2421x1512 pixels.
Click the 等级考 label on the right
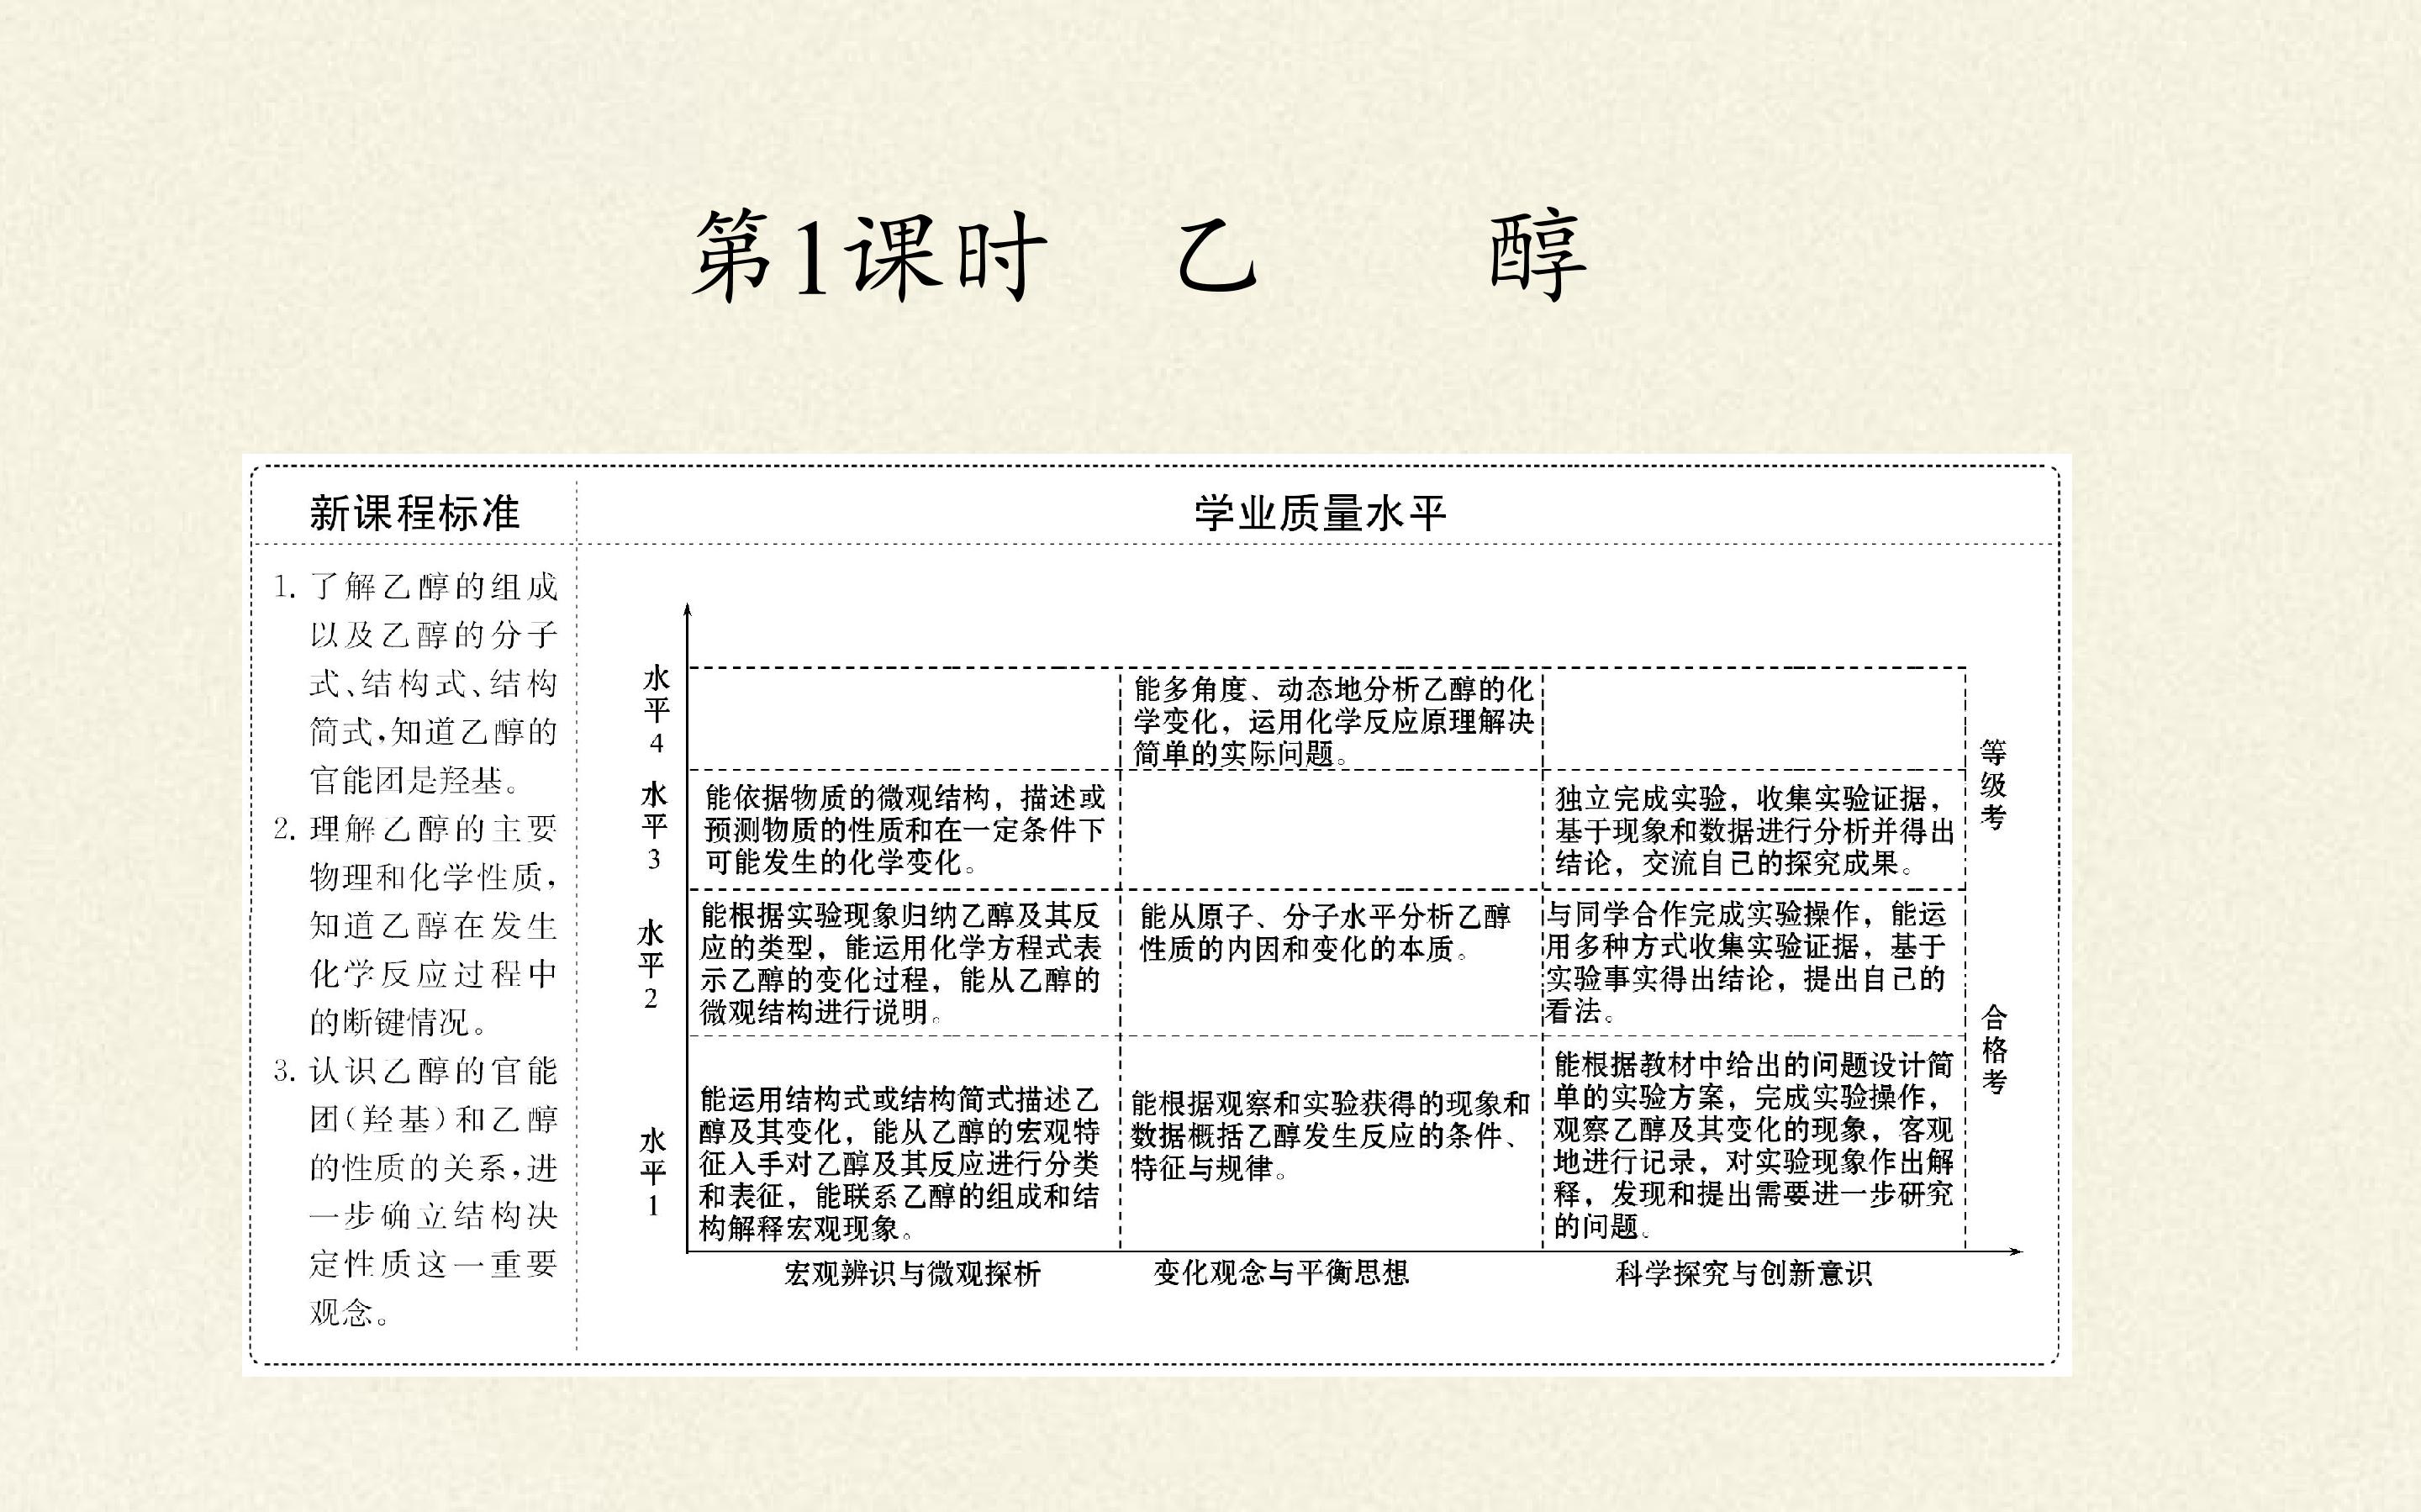[1993, 785]
